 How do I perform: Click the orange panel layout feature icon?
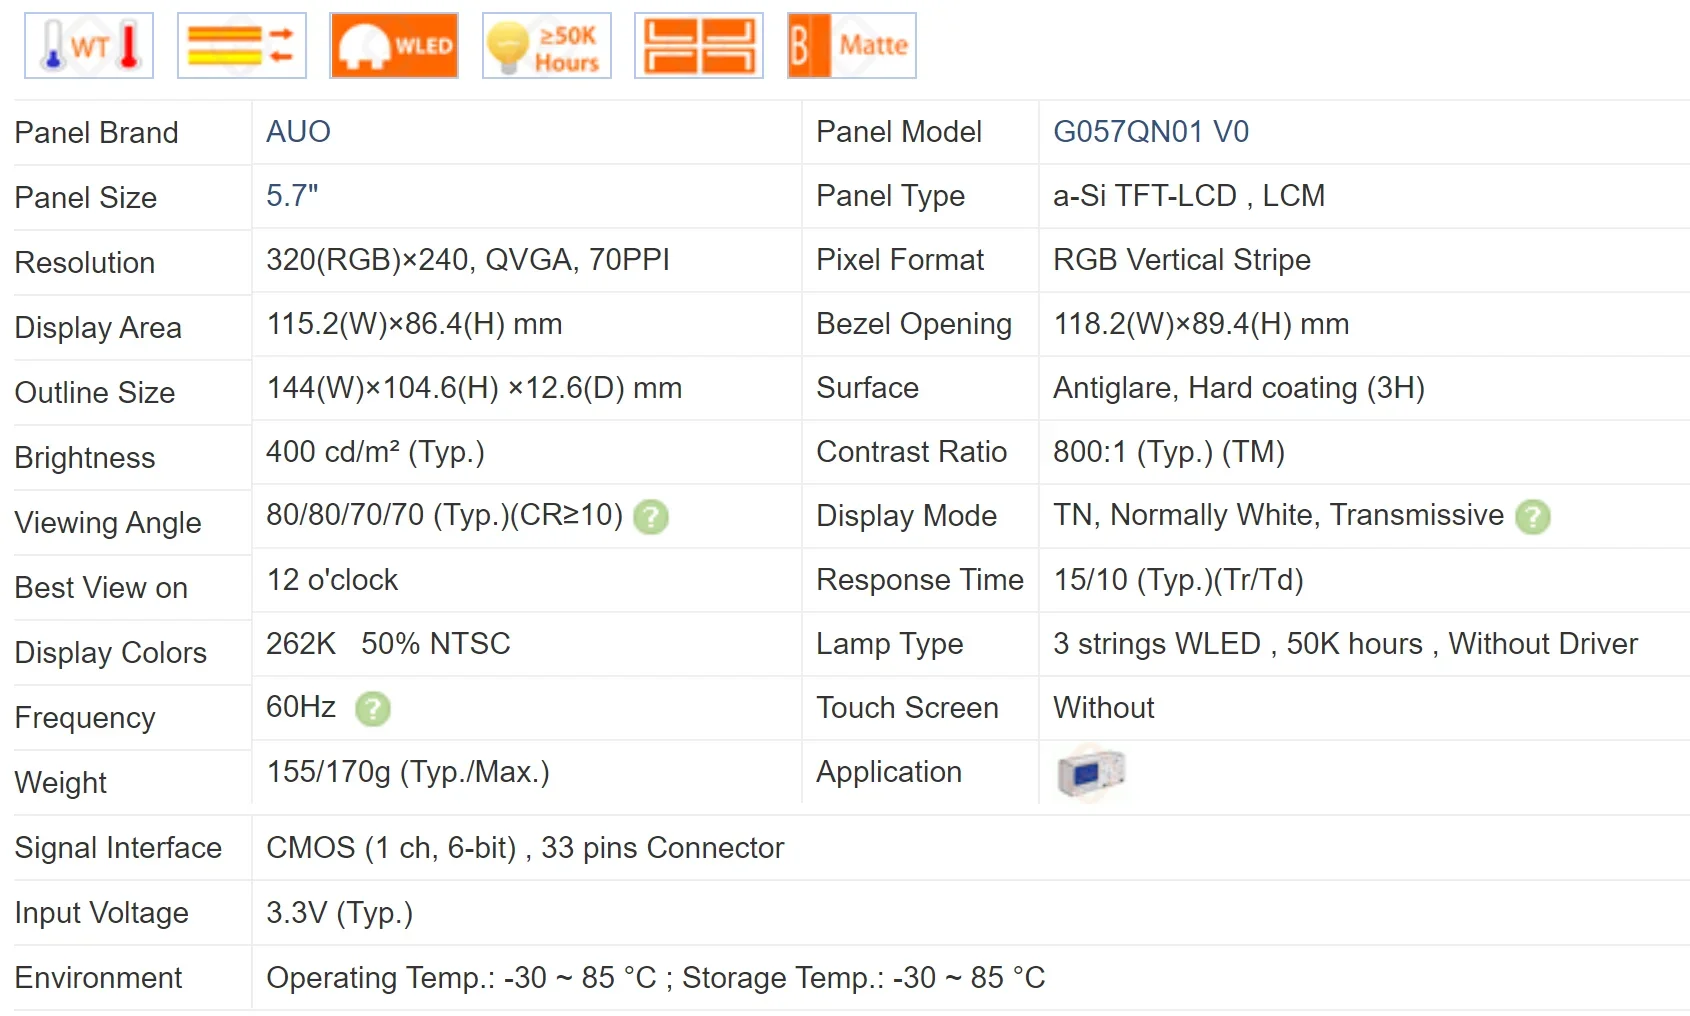[699, 46]
